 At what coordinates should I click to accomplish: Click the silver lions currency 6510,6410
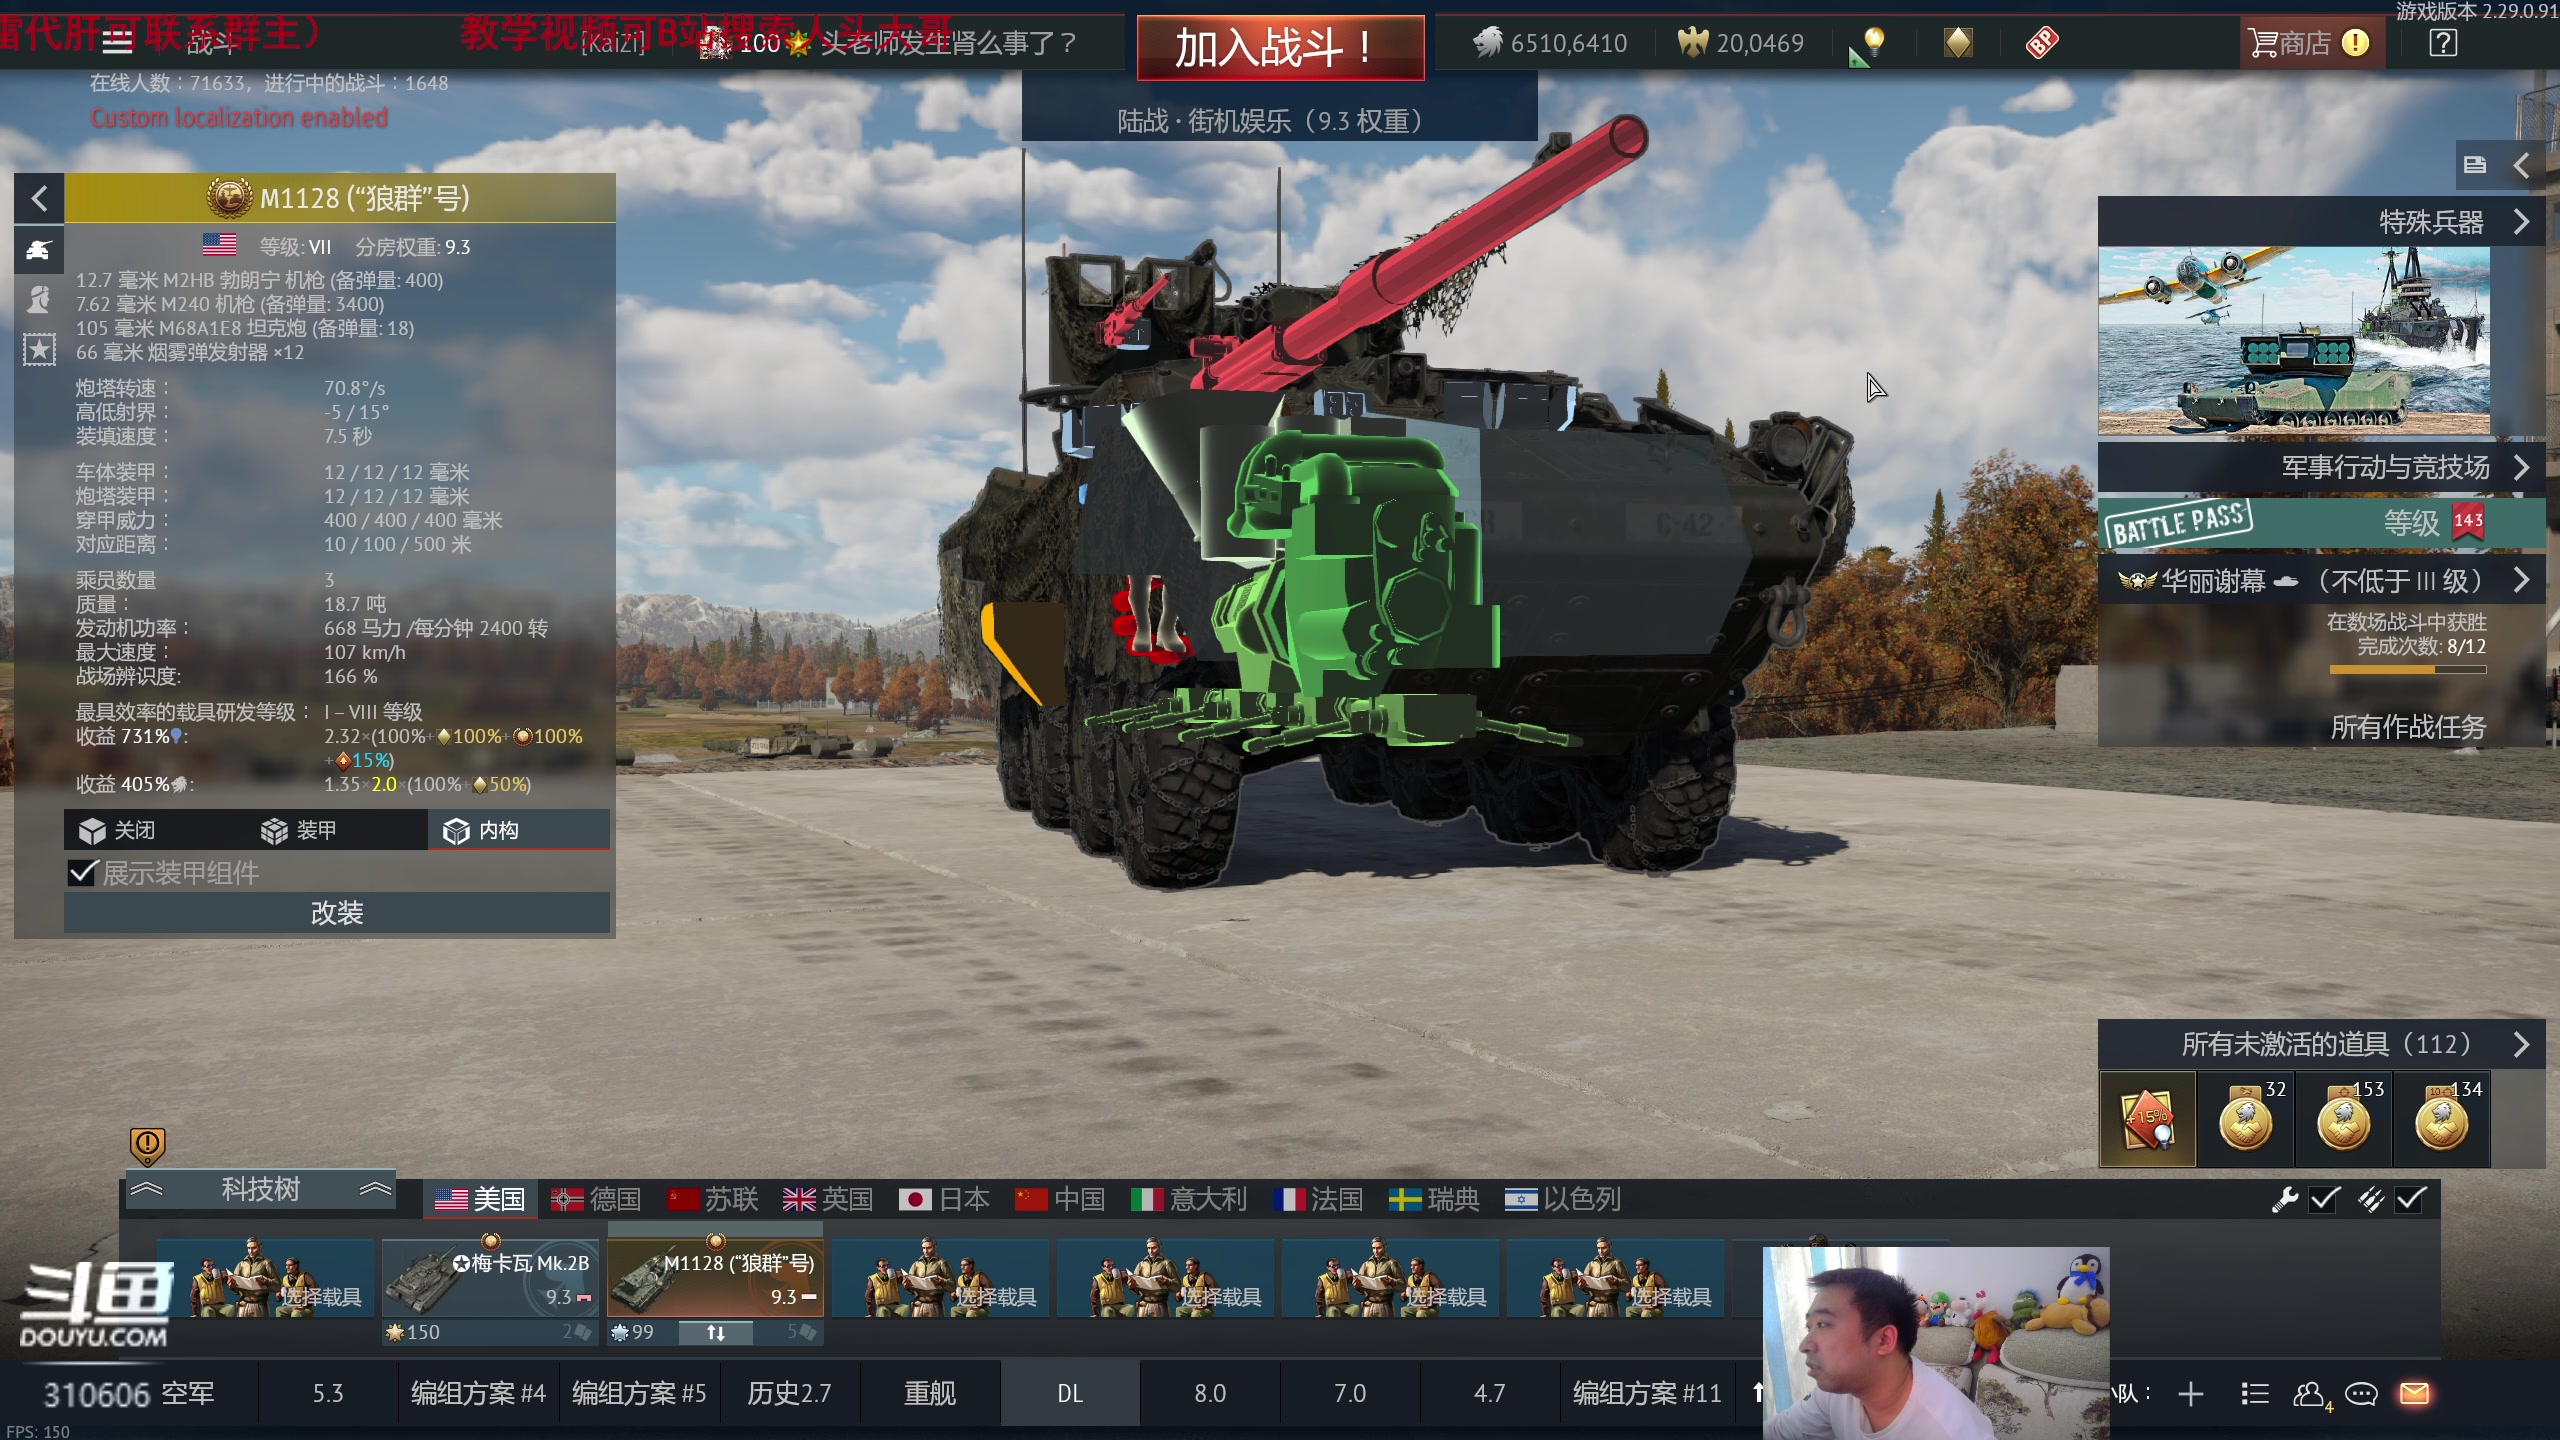pyautogui.click(x=1550, y=43)
